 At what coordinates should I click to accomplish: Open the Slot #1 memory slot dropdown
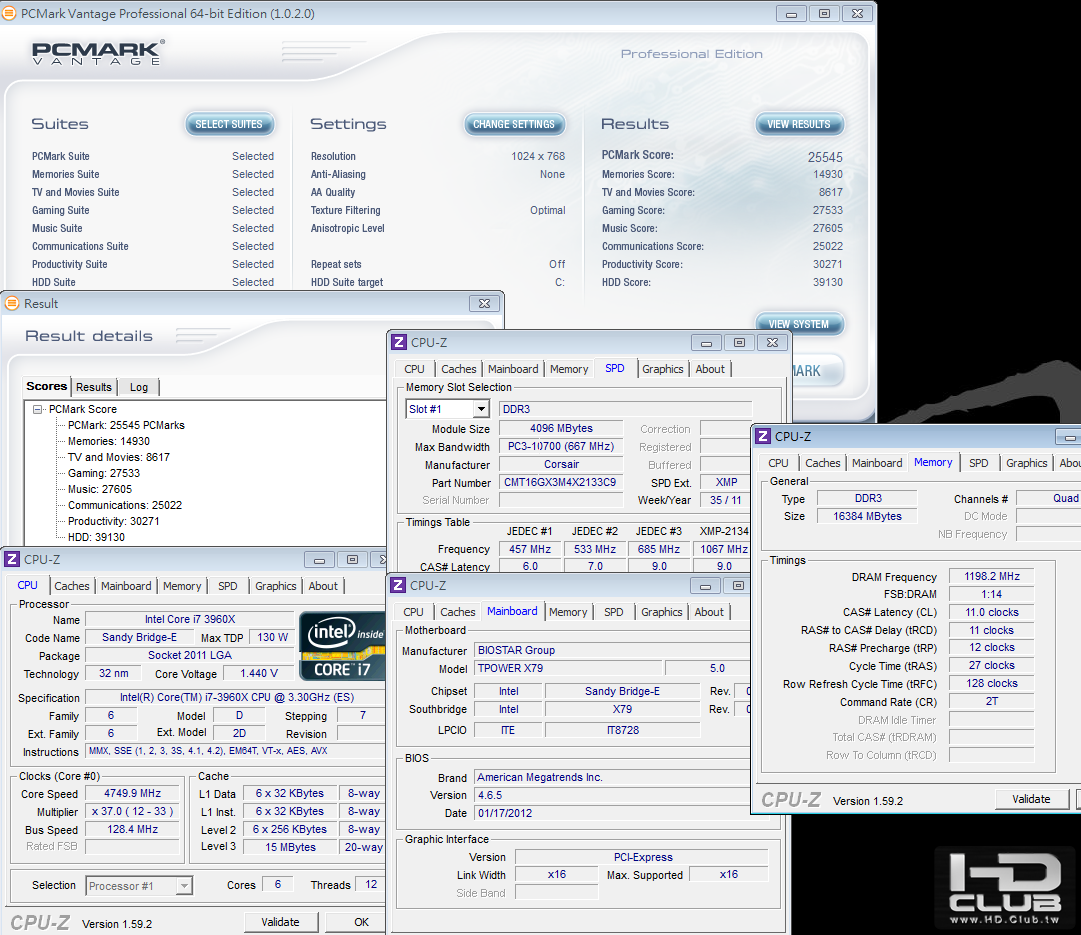(x=481, y=409)
